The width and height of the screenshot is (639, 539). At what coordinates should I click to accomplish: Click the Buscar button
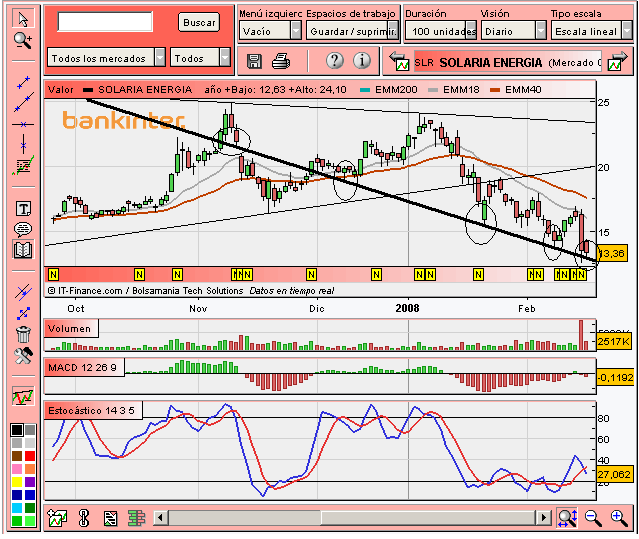pos(199,22)
